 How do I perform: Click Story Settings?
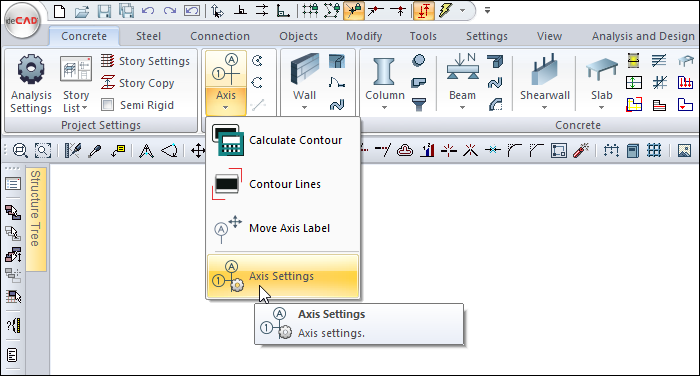[146, 61]
